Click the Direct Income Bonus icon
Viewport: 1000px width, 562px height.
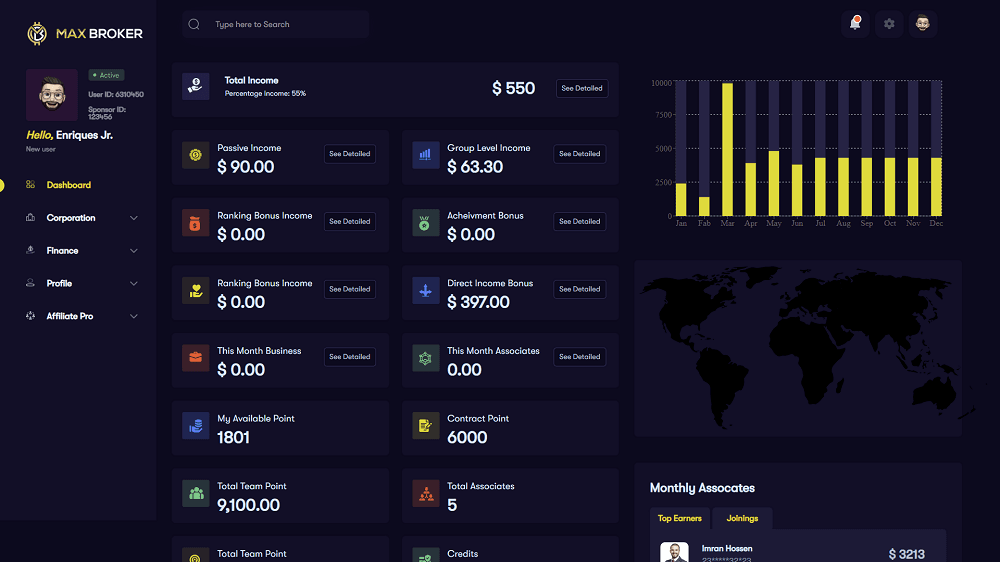click(x=426, y=291)
